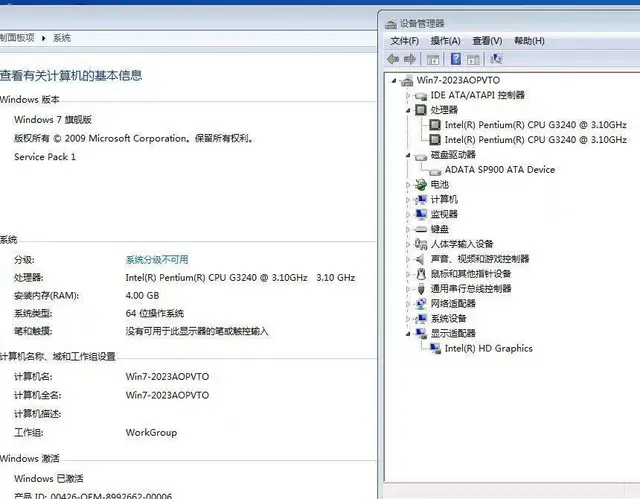Click the 设备管理器 title bar icon
Image resolution: width=640 pixels, height=499 pixels.
(x=391, y=24)
